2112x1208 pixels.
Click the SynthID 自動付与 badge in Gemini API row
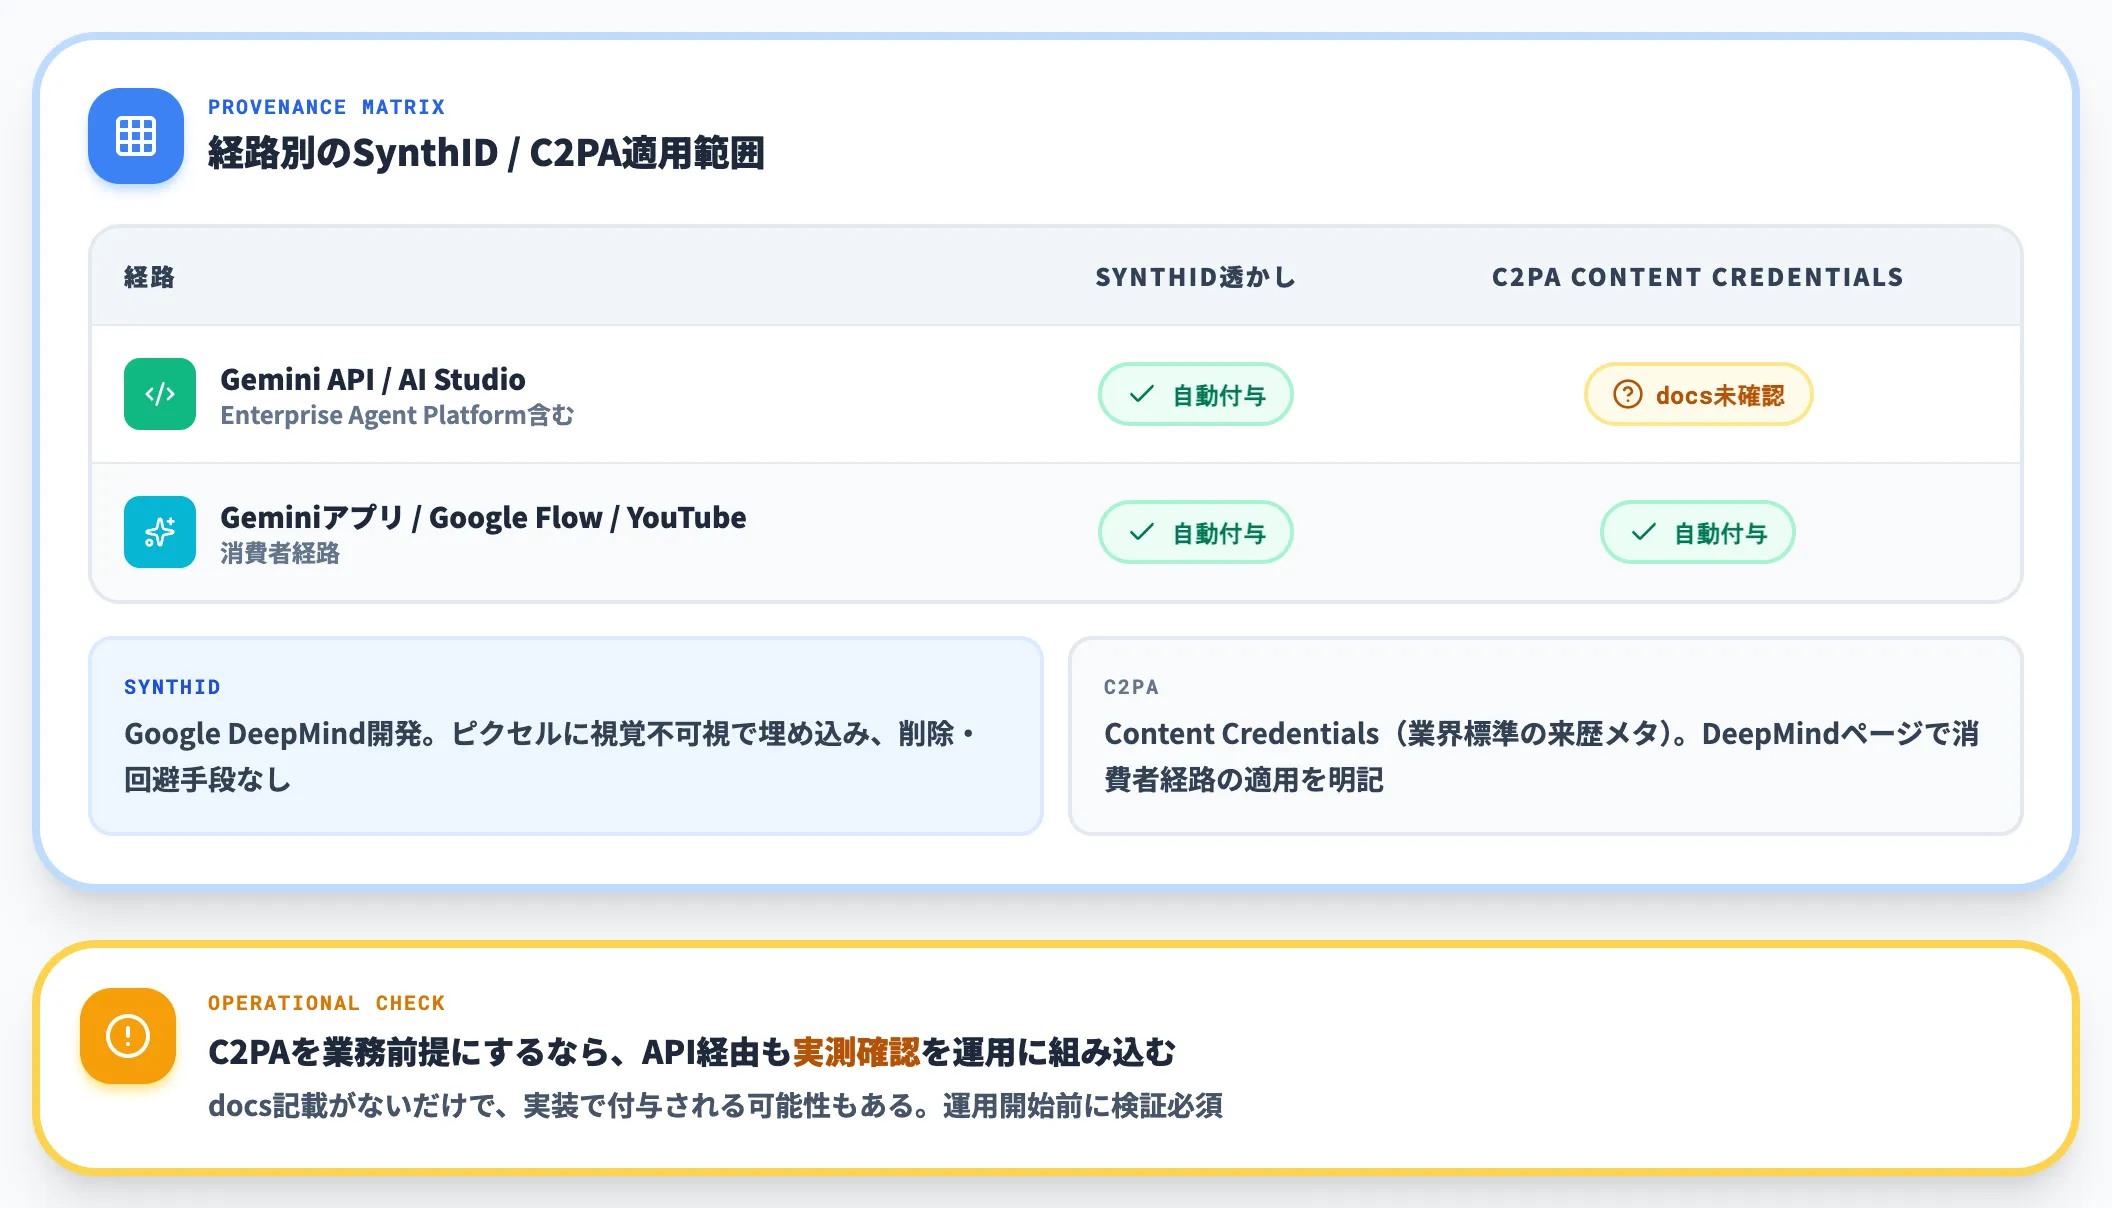coord(1196,394)
